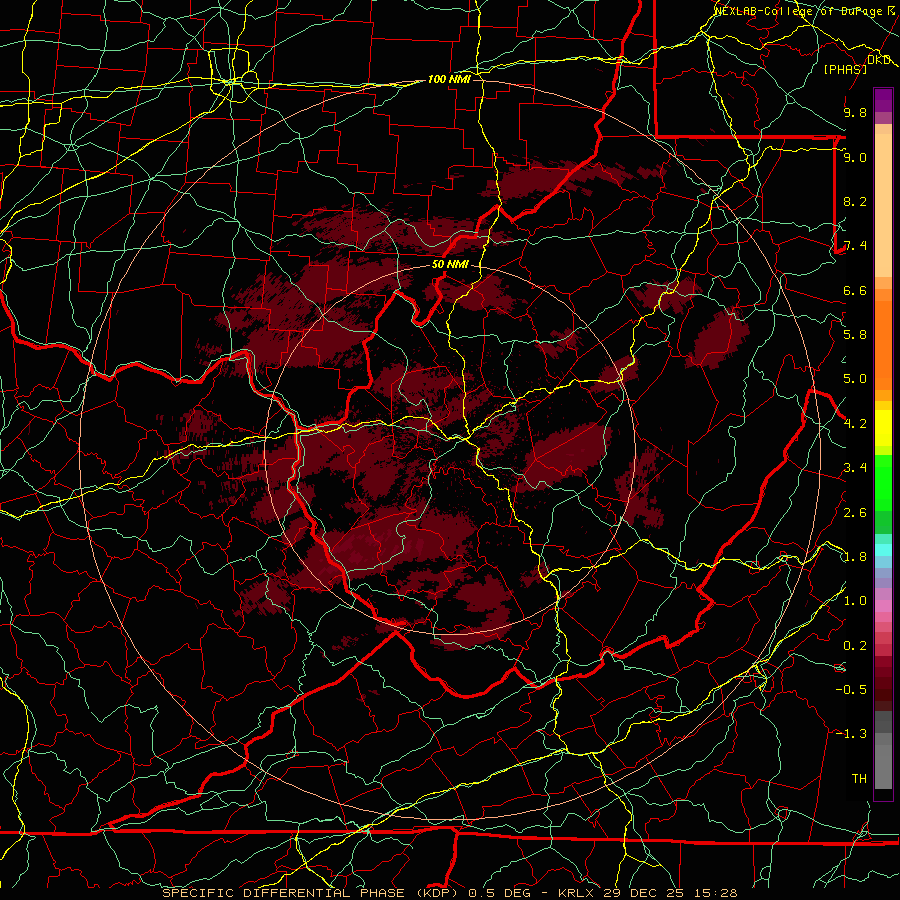This screenshot has width=900, height=900.
Task: Pick the purple swatch at legend top
Action: (x=883, y=100)
